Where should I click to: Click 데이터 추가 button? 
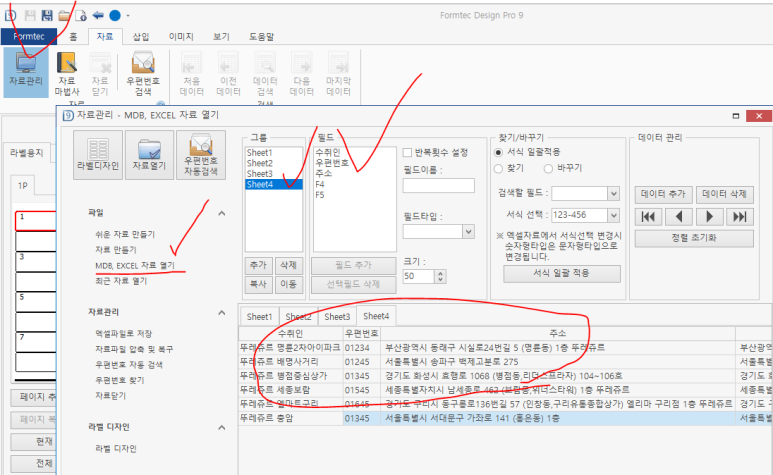(x=664, y=194)
